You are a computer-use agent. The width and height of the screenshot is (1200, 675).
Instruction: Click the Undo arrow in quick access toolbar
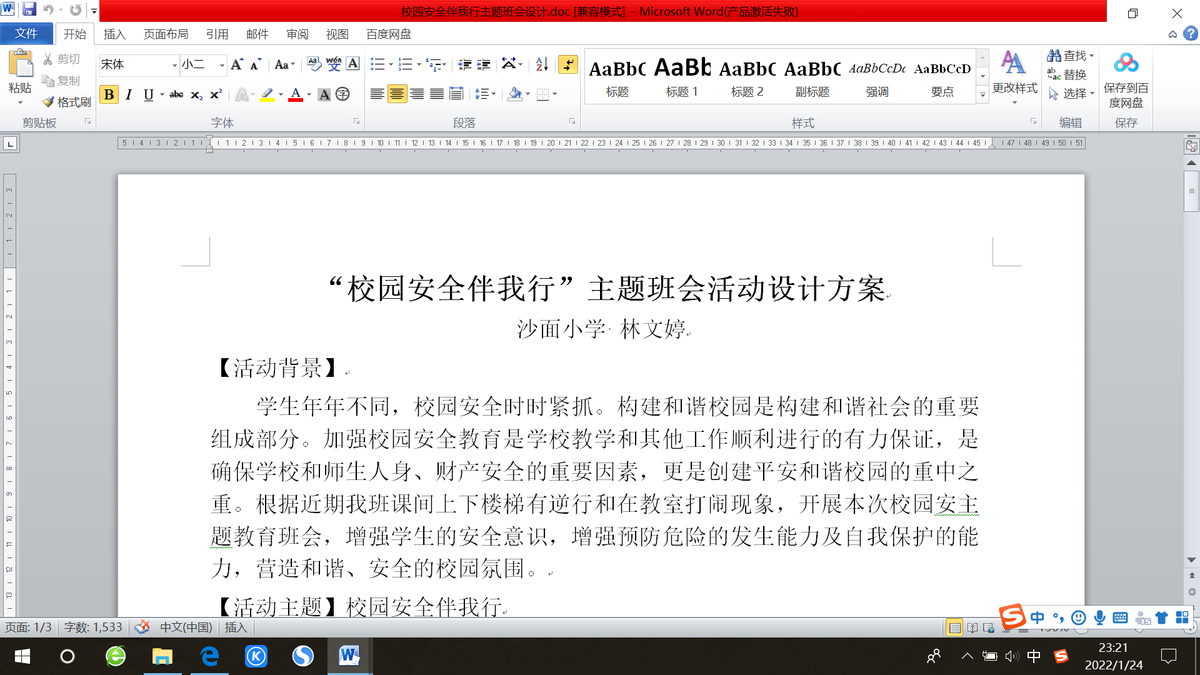48,10
